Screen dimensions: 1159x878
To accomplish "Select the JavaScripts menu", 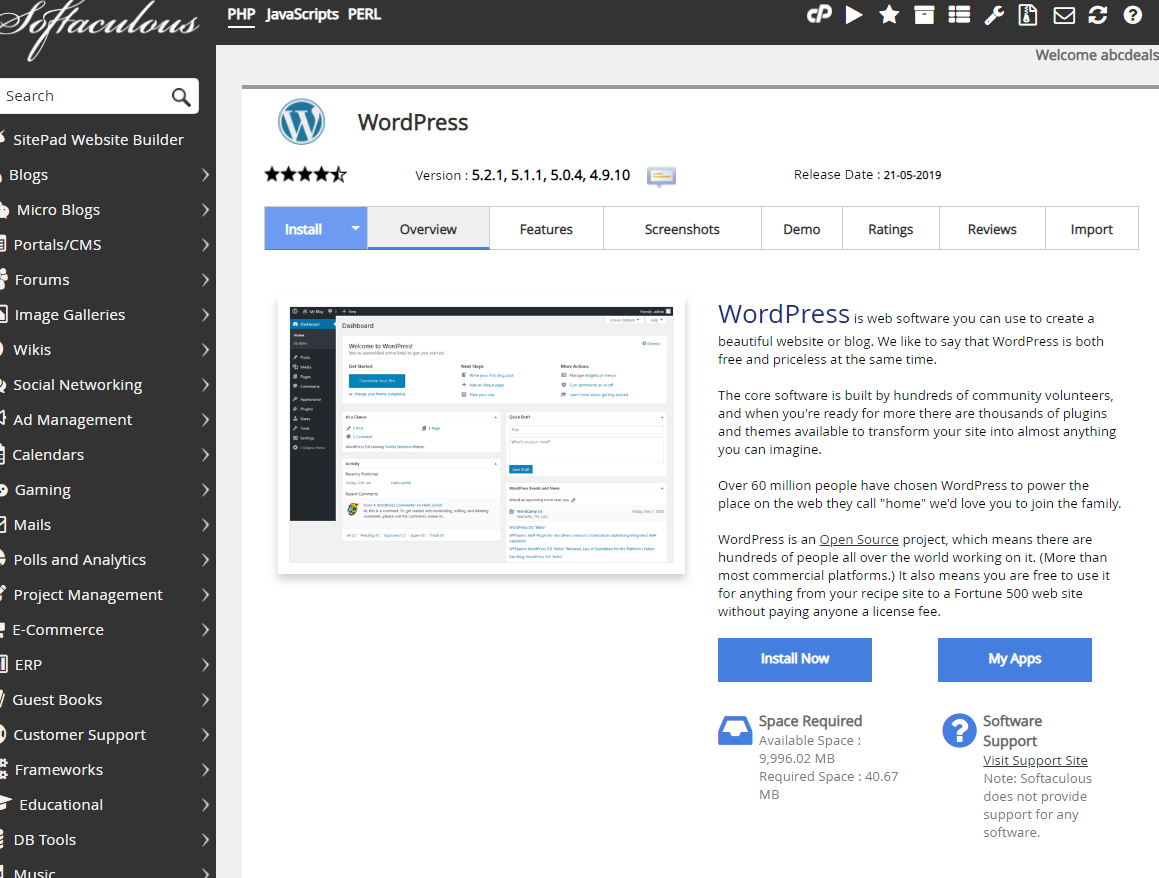I will click(x=302, y=15).
